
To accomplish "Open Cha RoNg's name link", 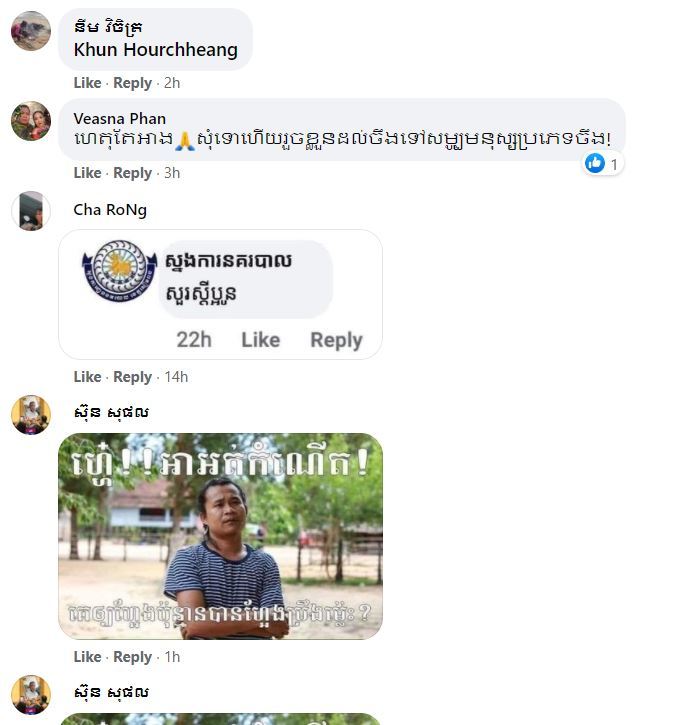I will pos(110,209).
